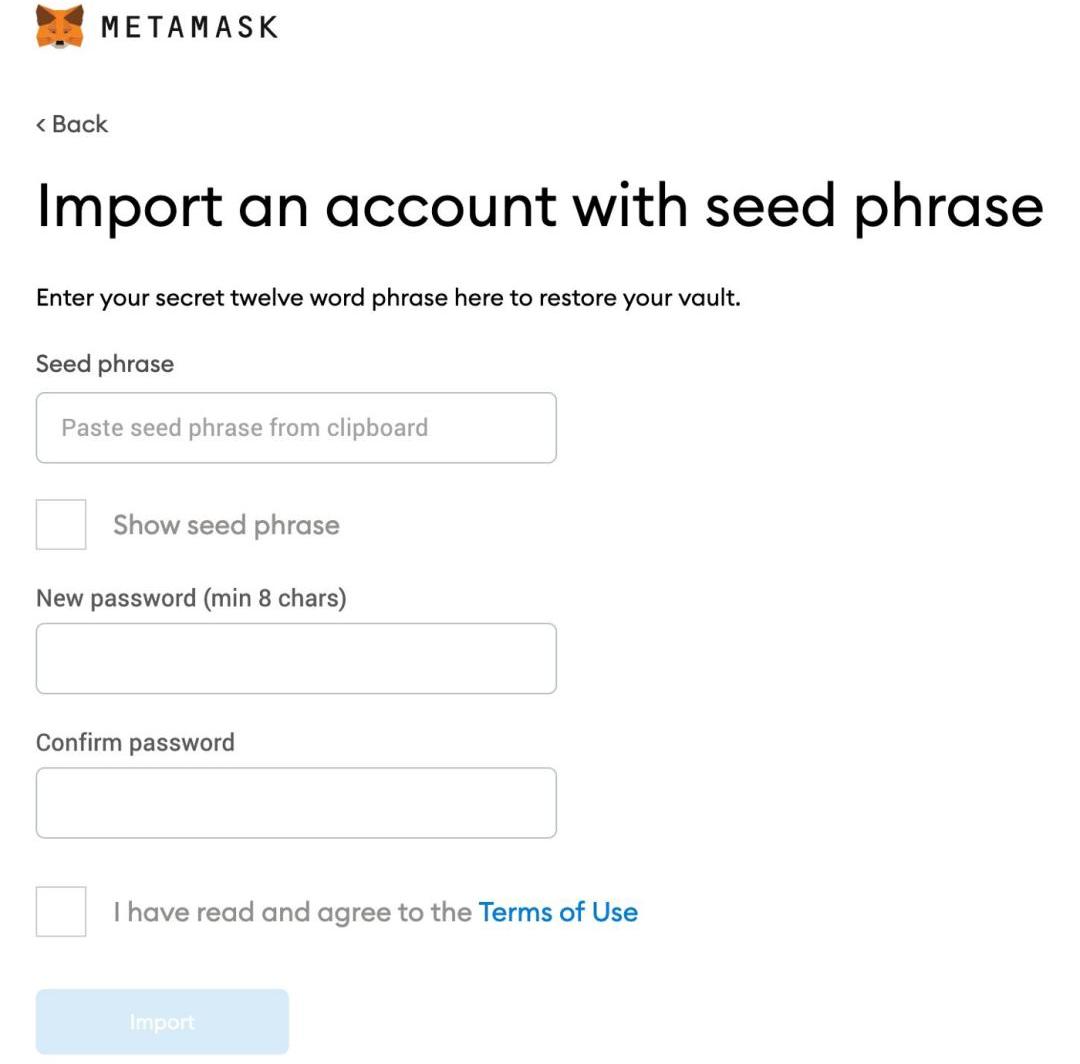Focus the Confirm password input field
This screenshot has width=1080, height=1064.
(x=296, y=803)
